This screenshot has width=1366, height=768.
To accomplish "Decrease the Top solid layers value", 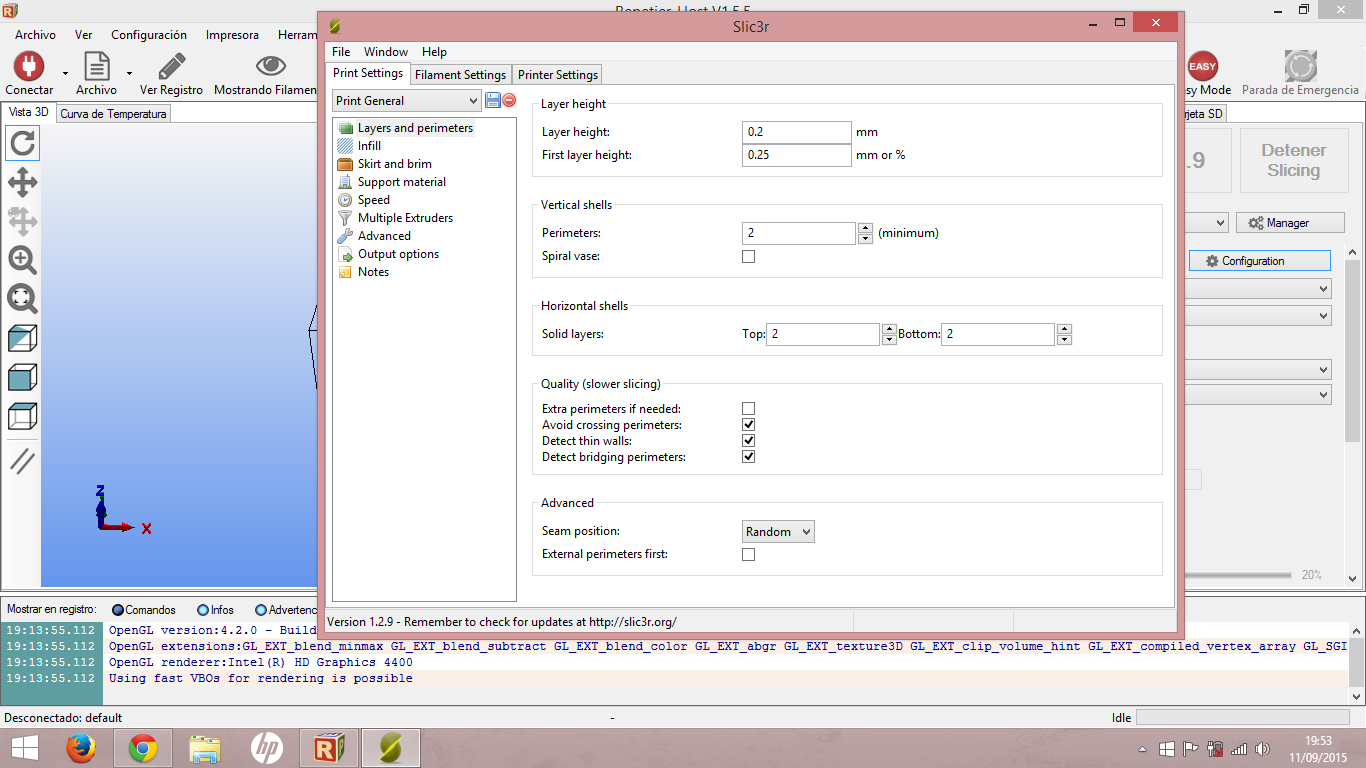I will (x=889, y=340).
